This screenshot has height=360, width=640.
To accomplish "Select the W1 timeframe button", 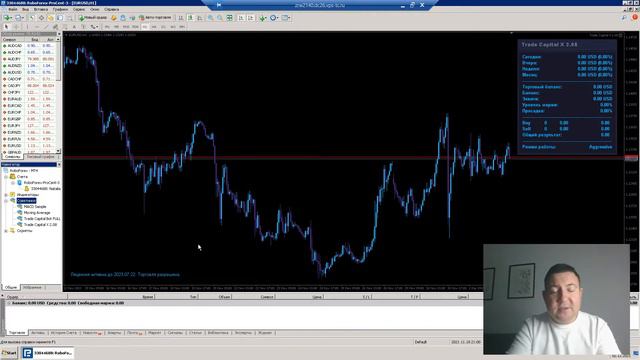I will [173, 27].
